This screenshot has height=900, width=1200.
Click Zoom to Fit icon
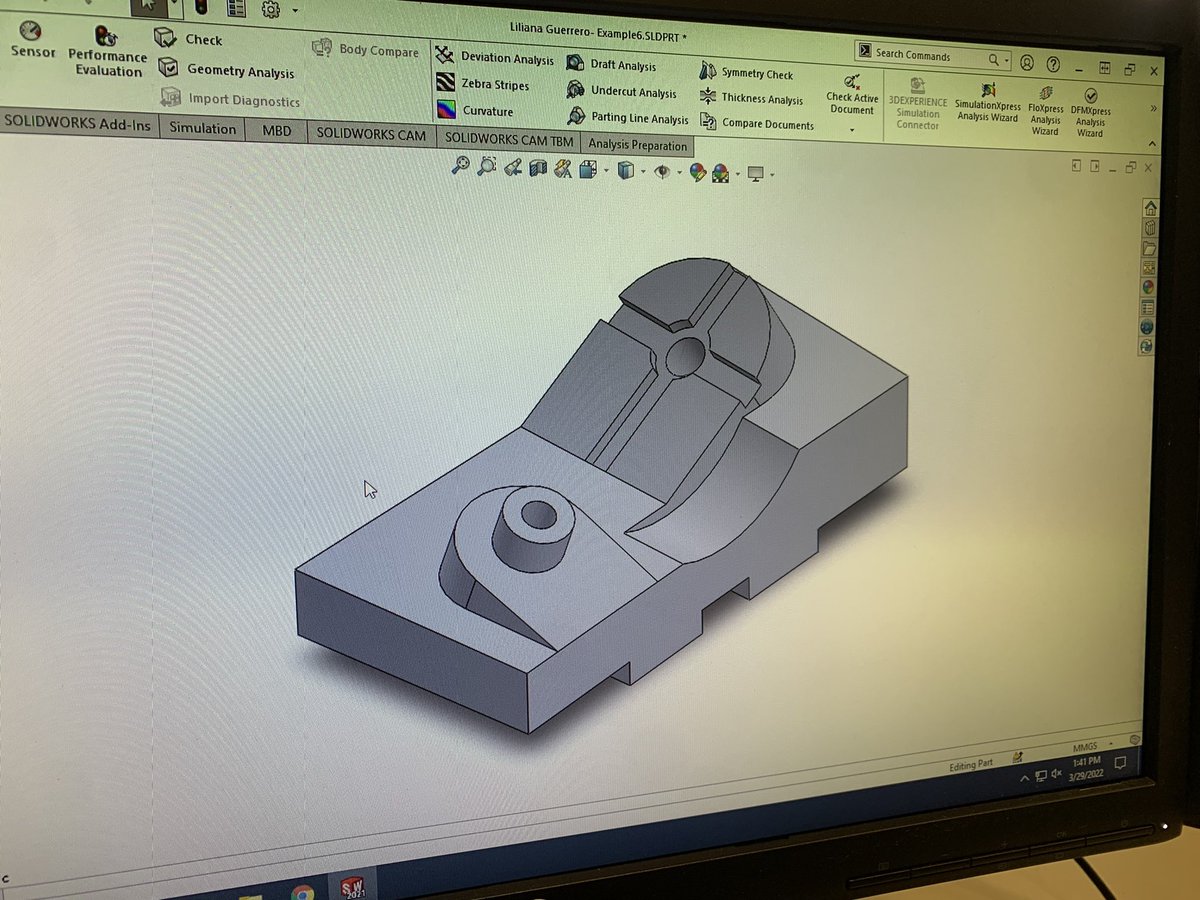[460, 166]
